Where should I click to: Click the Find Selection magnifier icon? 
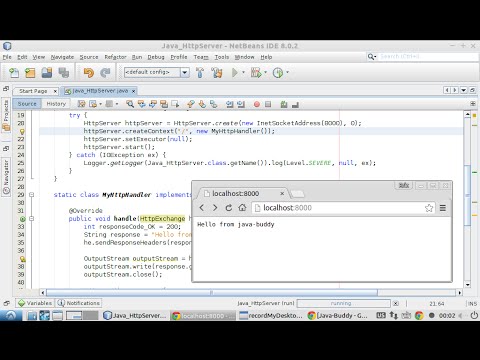coord(130,104)
